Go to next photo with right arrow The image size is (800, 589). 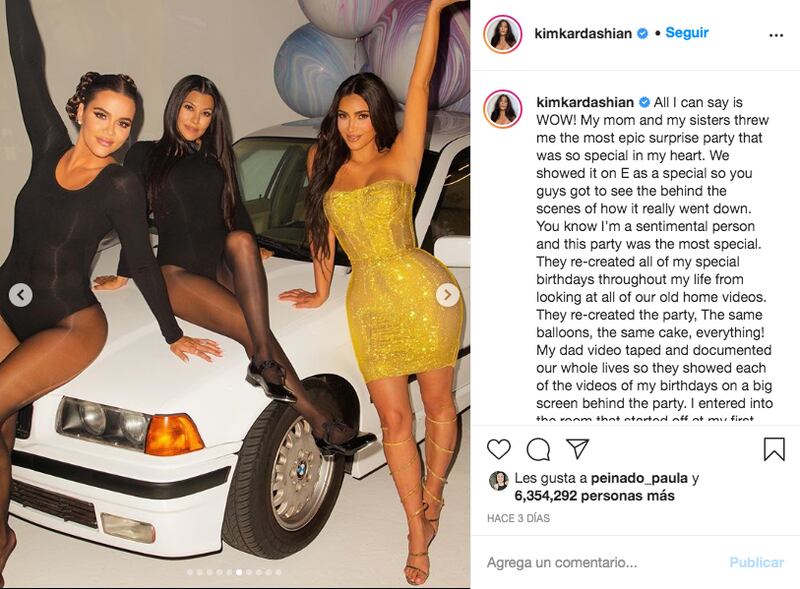coord(447,294)
